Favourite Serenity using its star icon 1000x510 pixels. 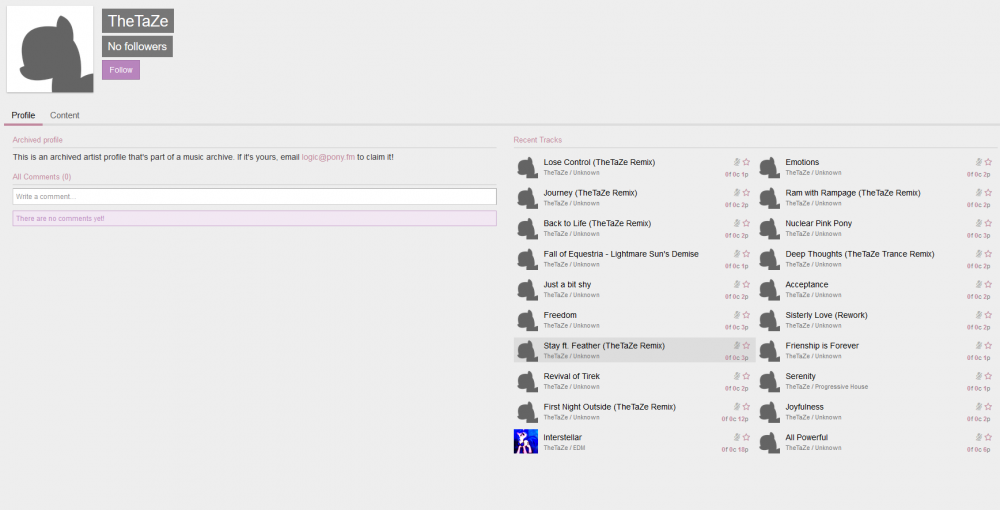click(988, 376)
